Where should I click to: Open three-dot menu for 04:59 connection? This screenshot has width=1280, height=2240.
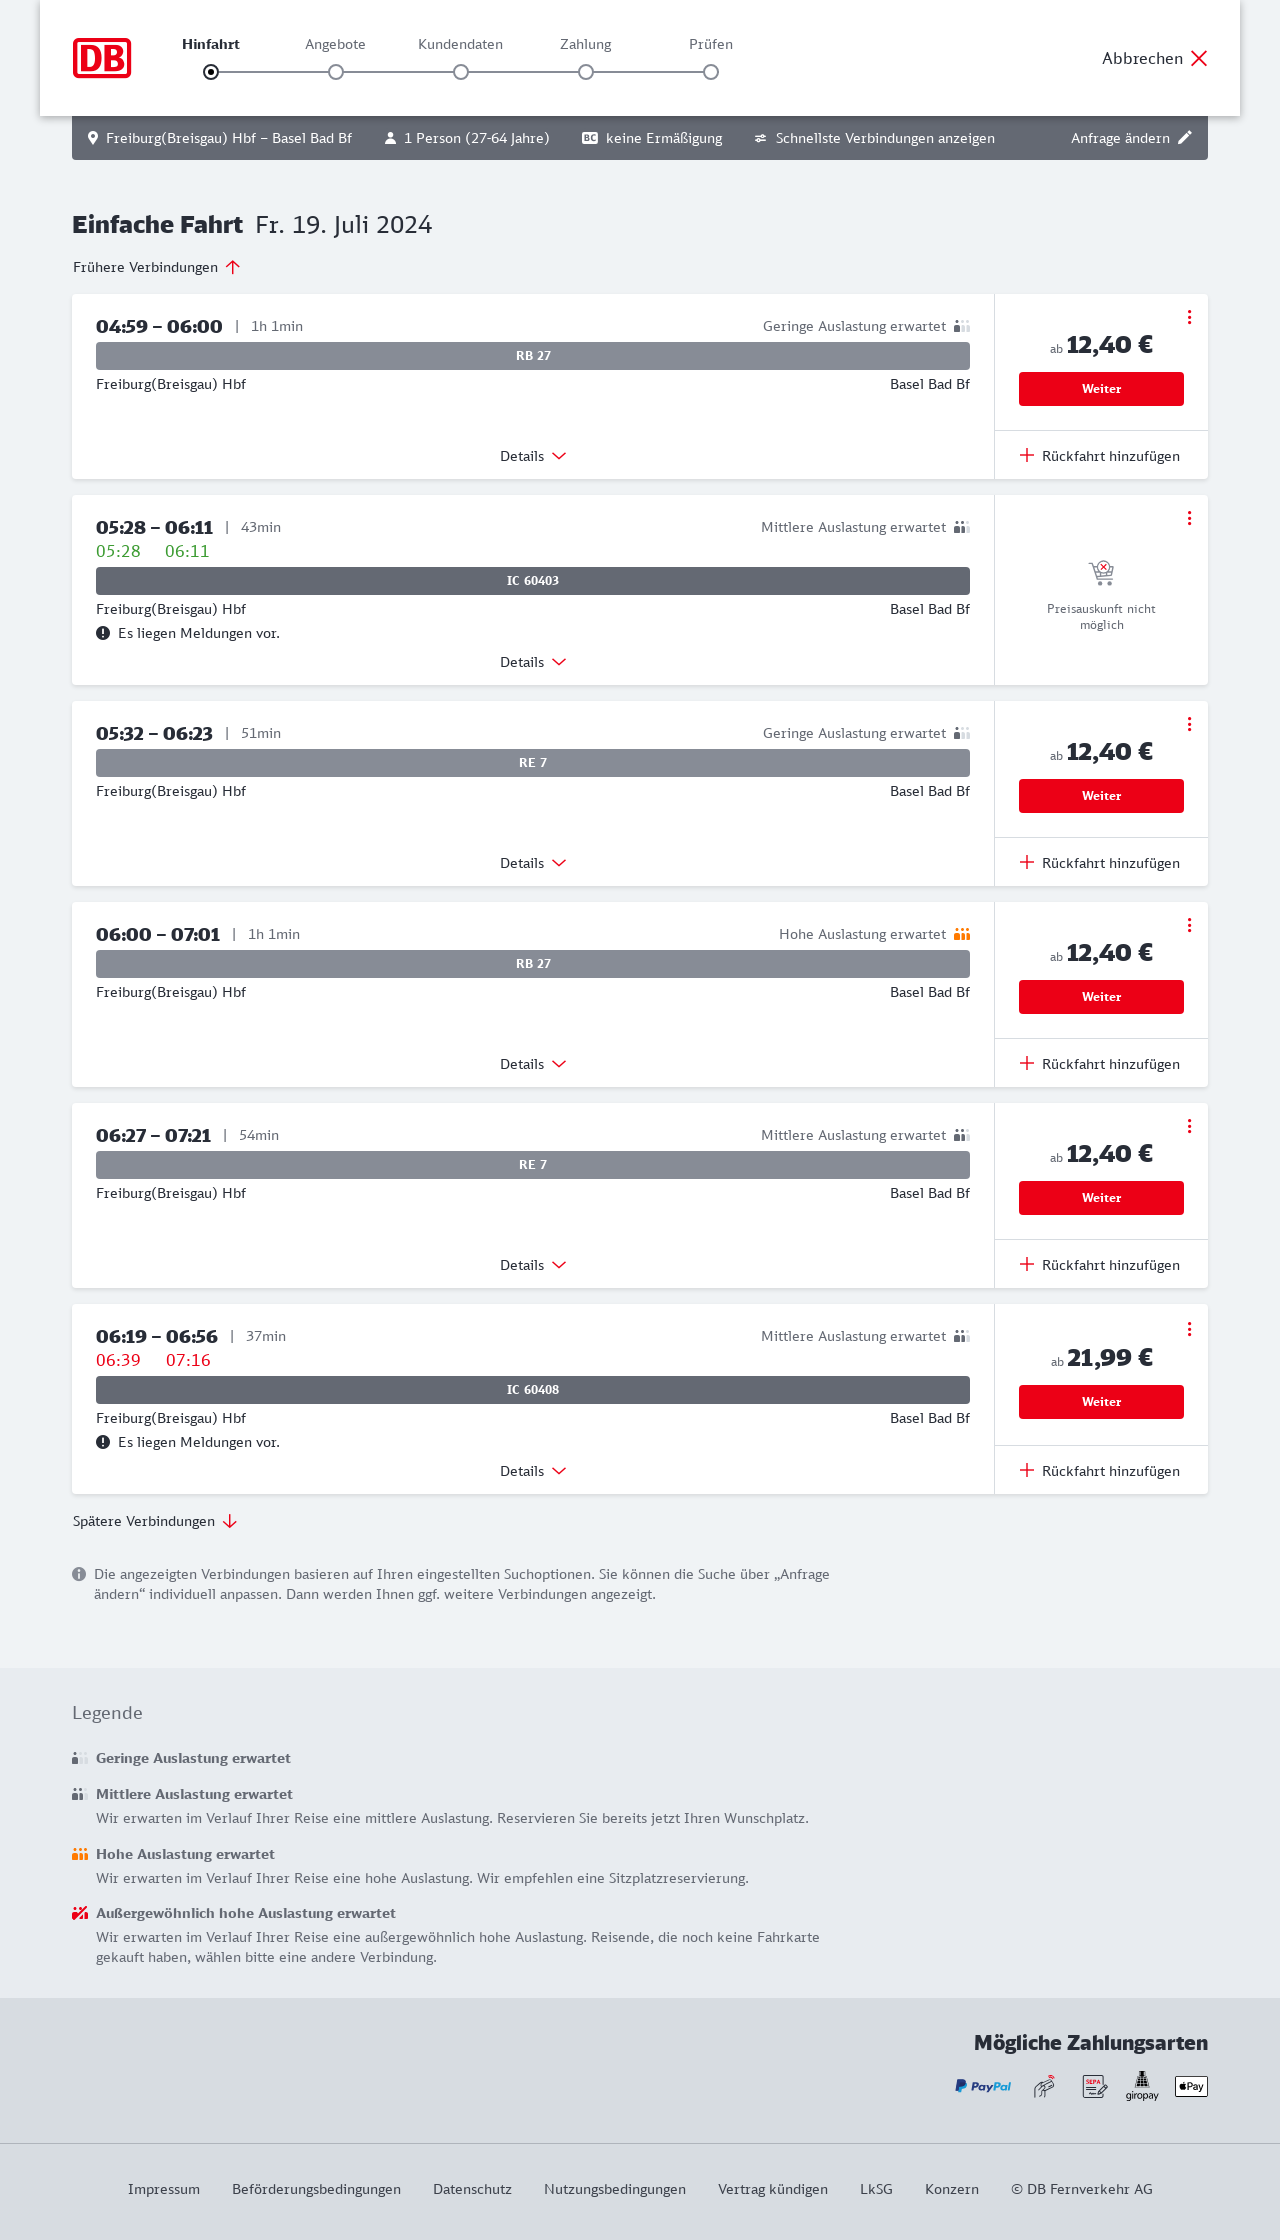point(1189,317)
